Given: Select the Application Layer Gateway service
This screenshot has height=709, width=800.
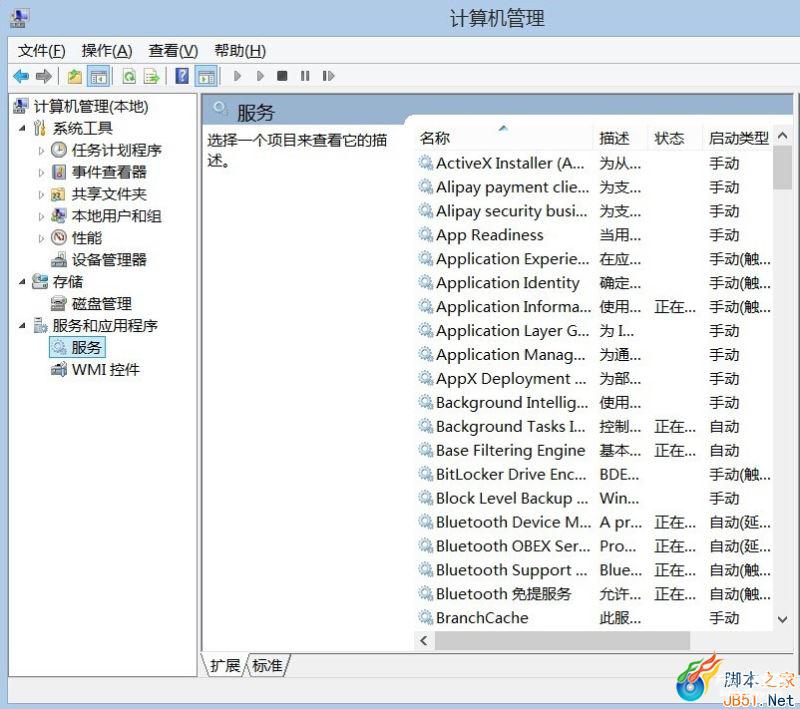Looking at the screenshot, I should tap(594, 331).
